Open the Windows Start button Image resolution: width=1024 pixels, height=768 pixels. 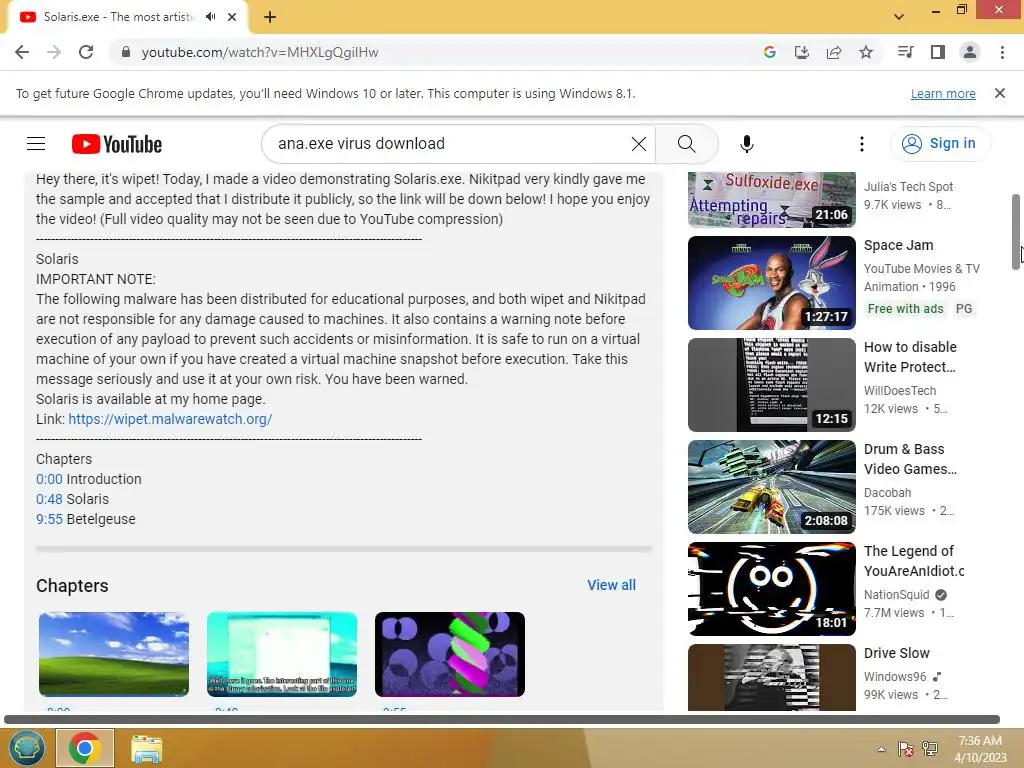26,748
